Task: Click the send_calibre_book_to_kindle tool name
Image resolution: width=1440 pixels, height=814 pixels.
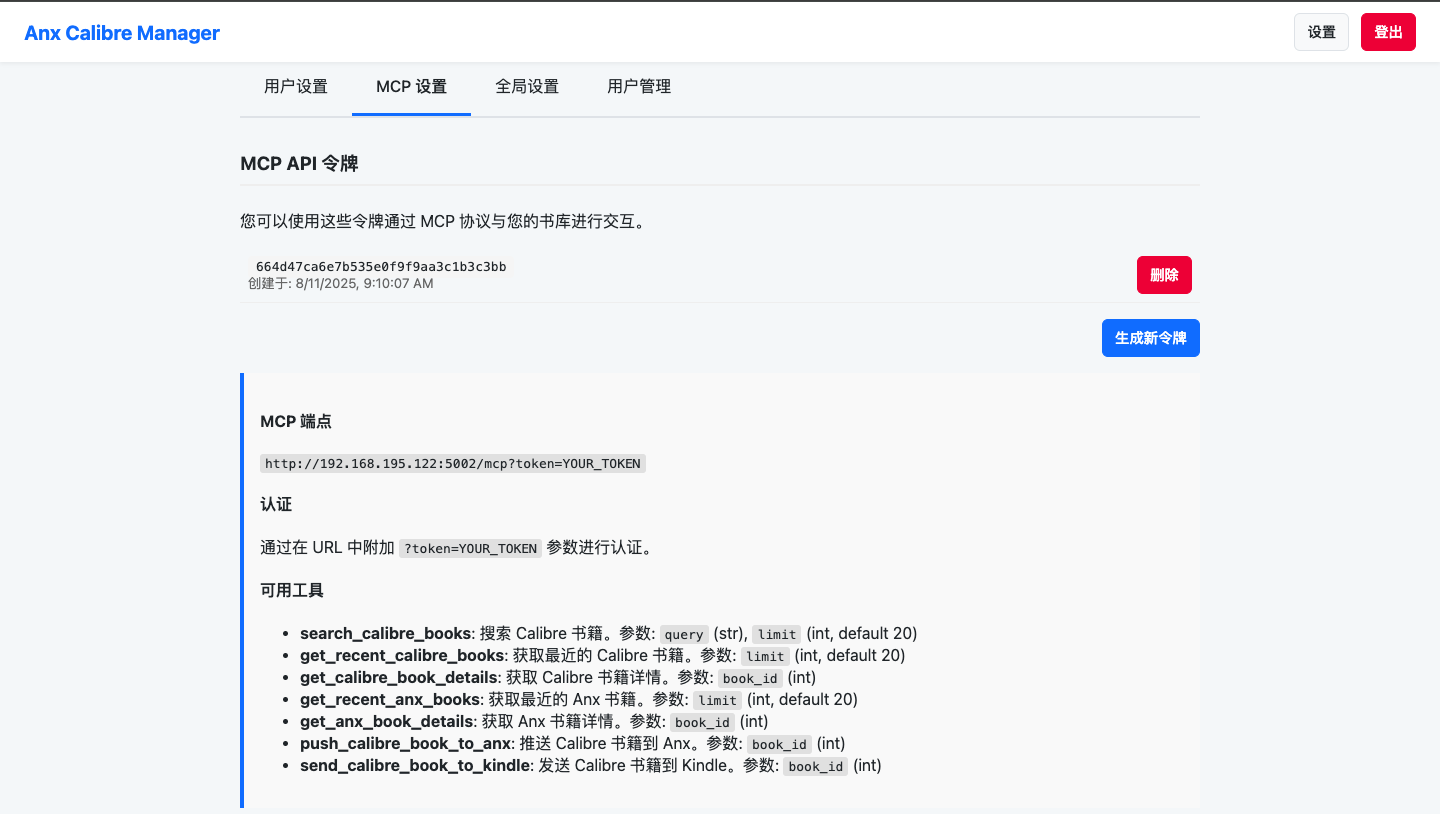Action: click(x=415, y=766)
